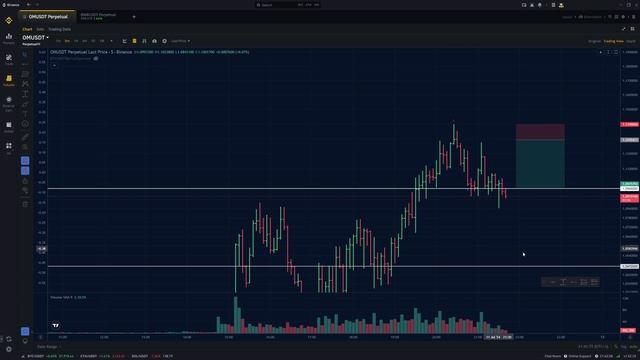The width and height of the screenshot is (640, 360).
Task: Open the Date Range dropdown
Action: click(49, 347)
